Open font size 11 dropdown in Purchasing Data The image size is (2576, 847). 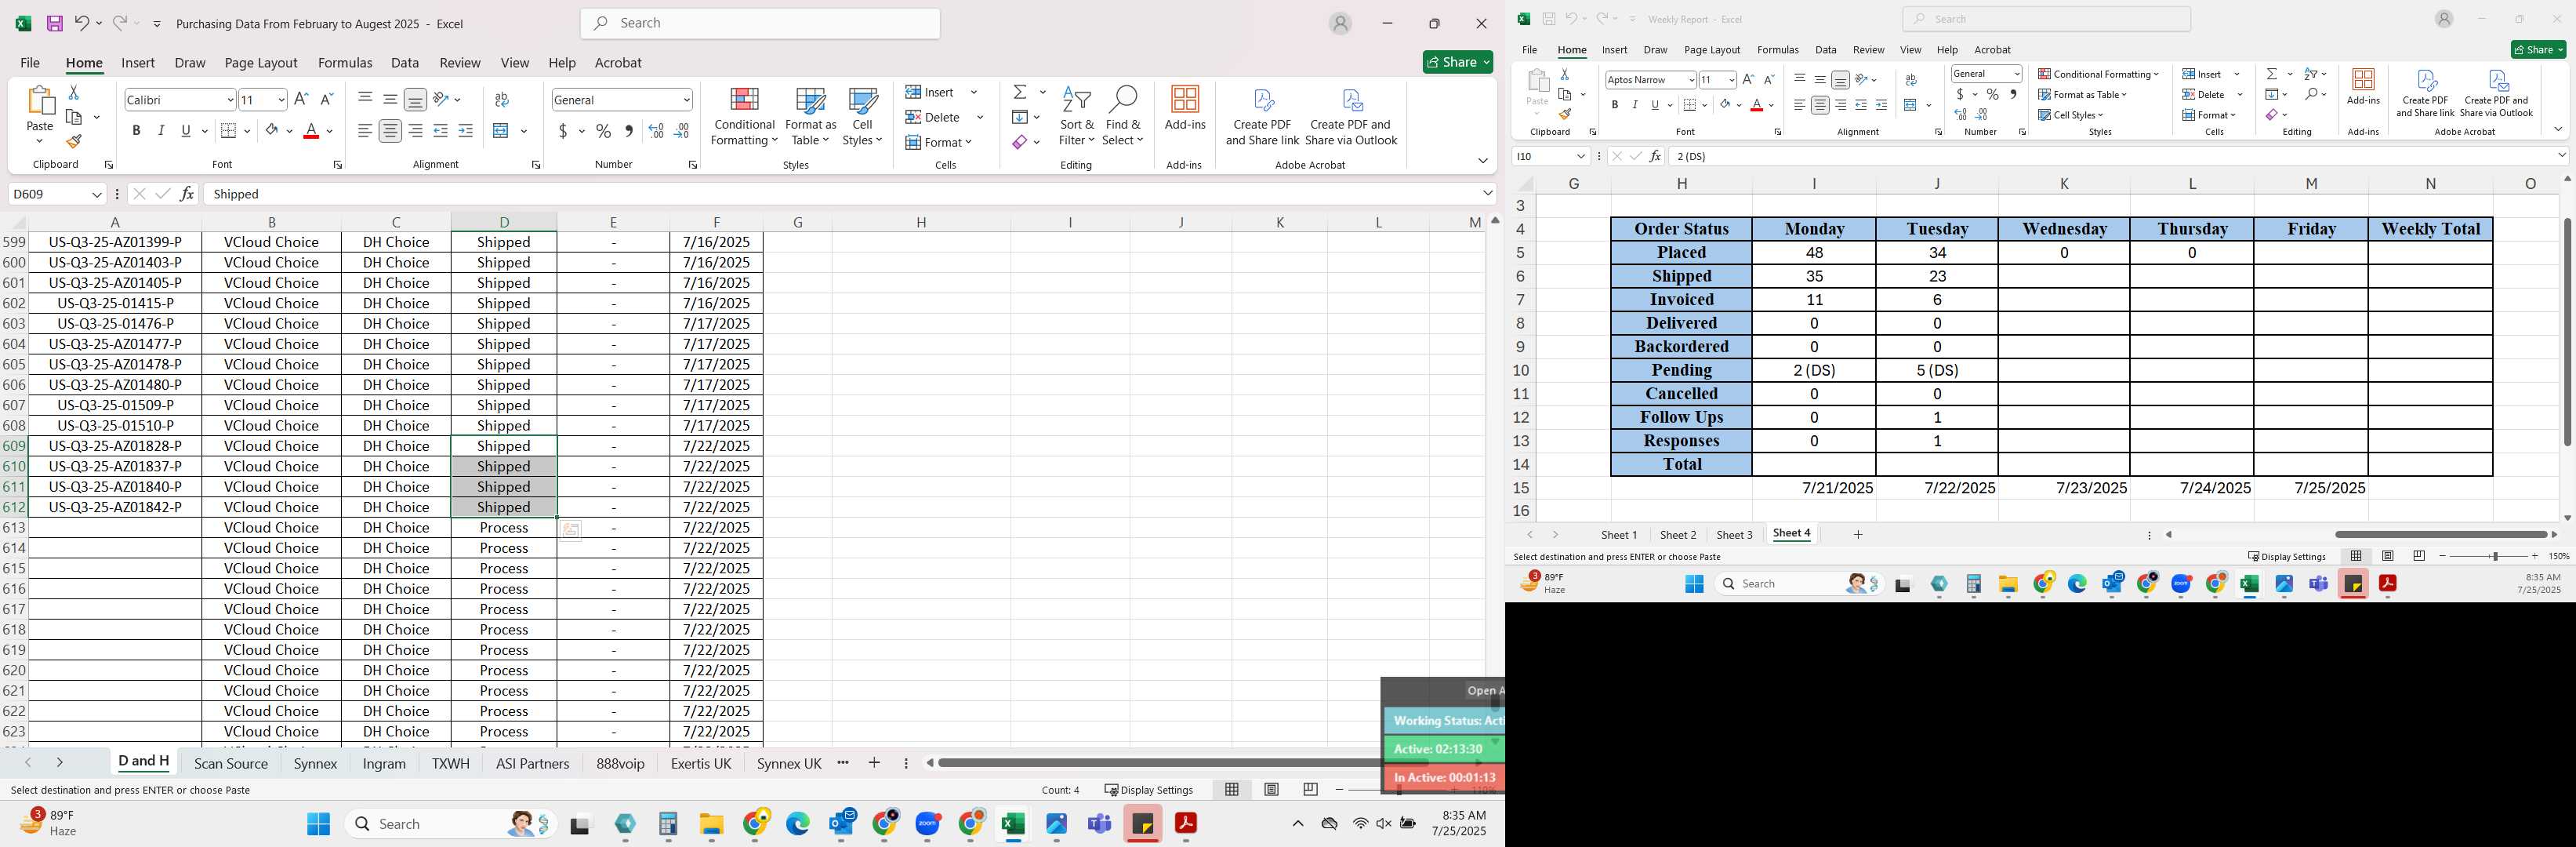pos(281,100)
